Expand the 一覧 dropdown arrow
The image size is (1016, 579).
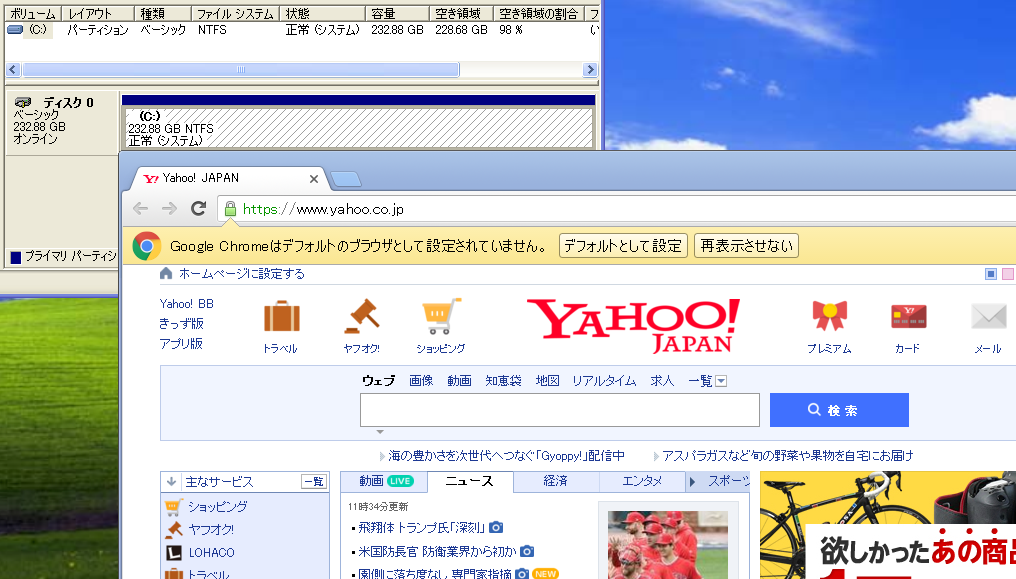pyautogui.click(x=721, y=381)
